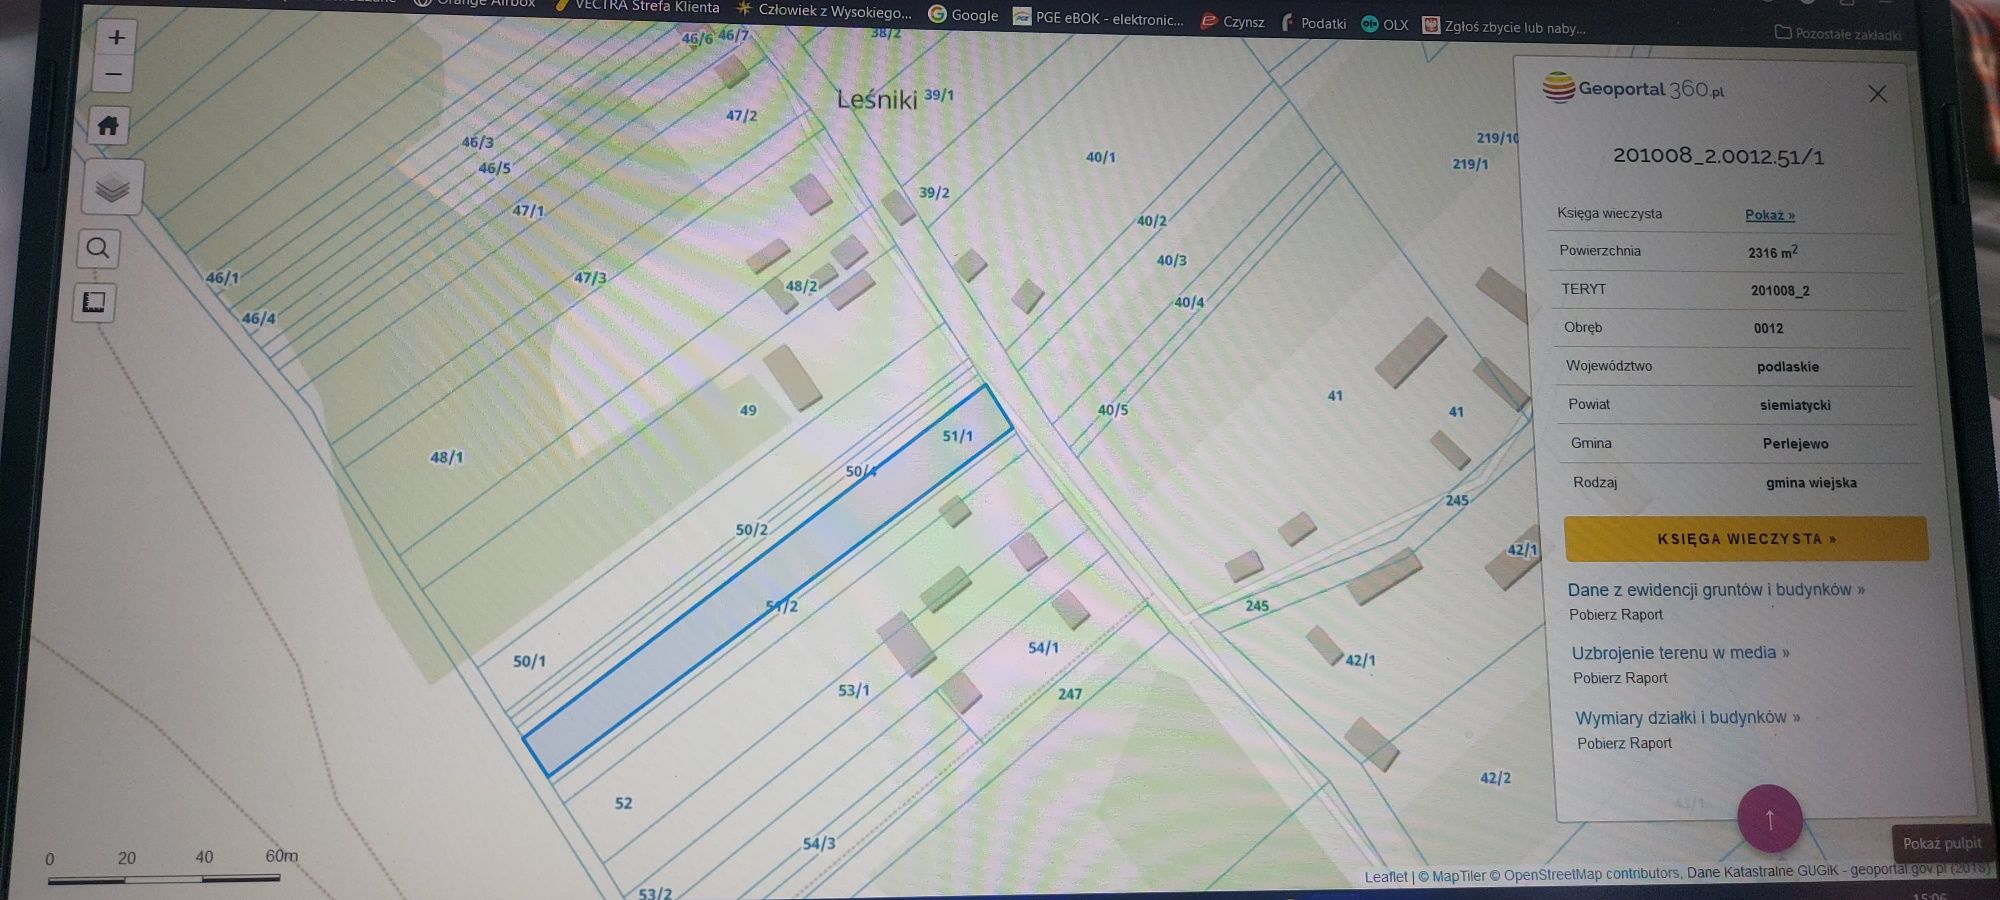Click the Geoportal360.pl logo
2000x900 pixels.
(x=1633, y=89)
